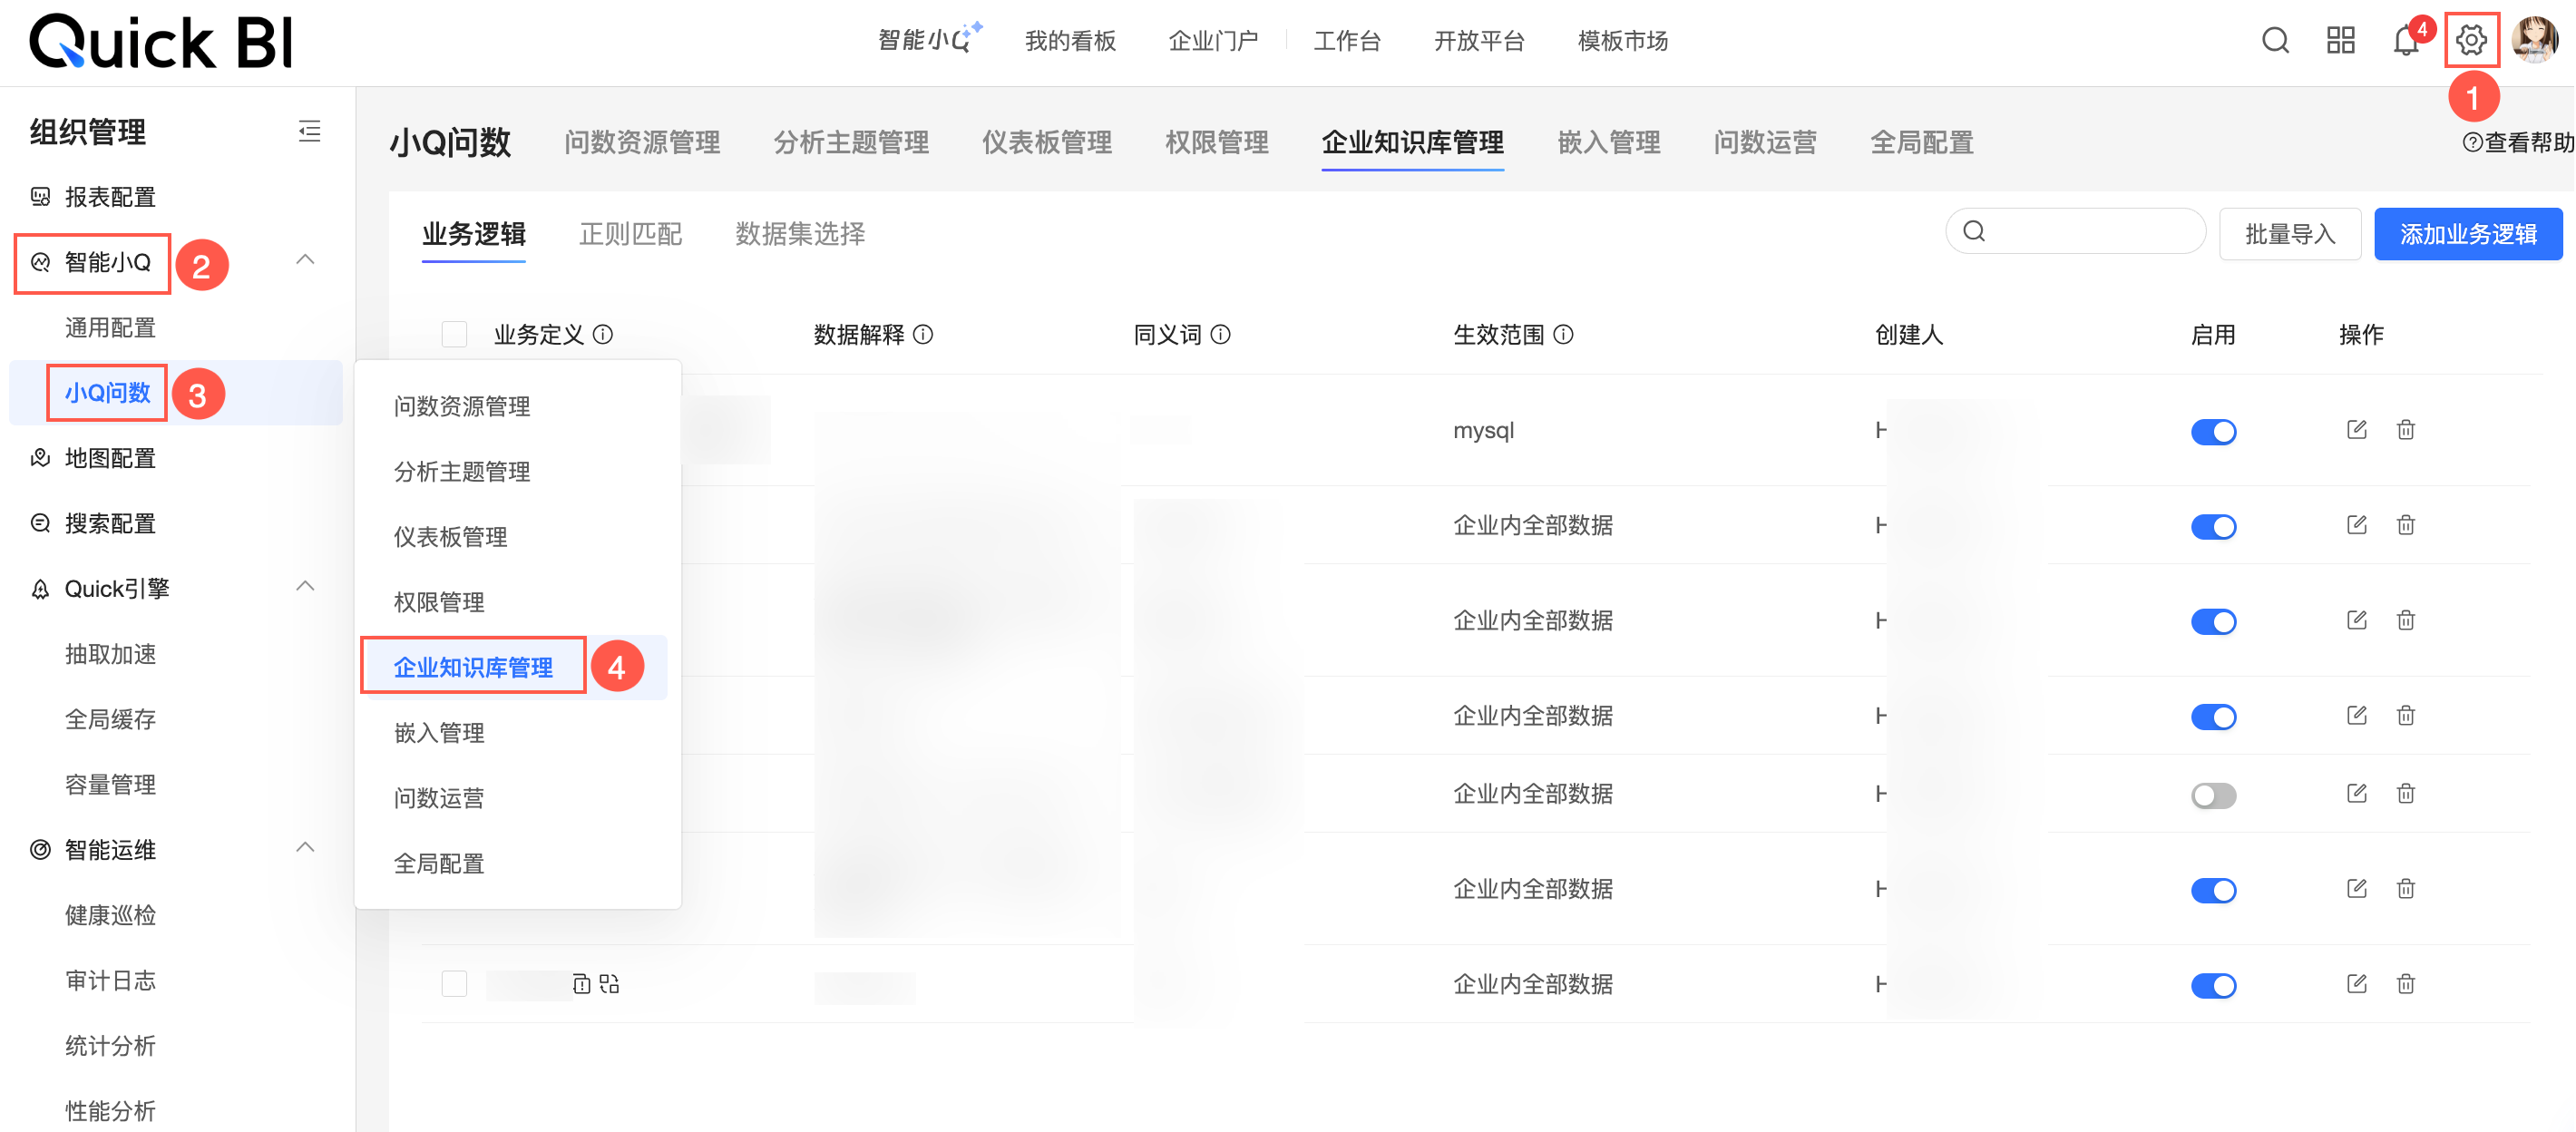Enable the switched-off toggle
This screenshot has height=1132, width=2576.
2212,796
